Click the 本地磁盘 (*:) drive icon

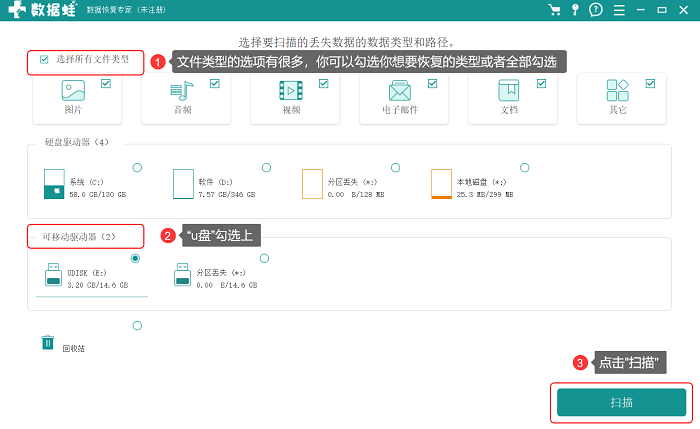click(x=441, y=184)
